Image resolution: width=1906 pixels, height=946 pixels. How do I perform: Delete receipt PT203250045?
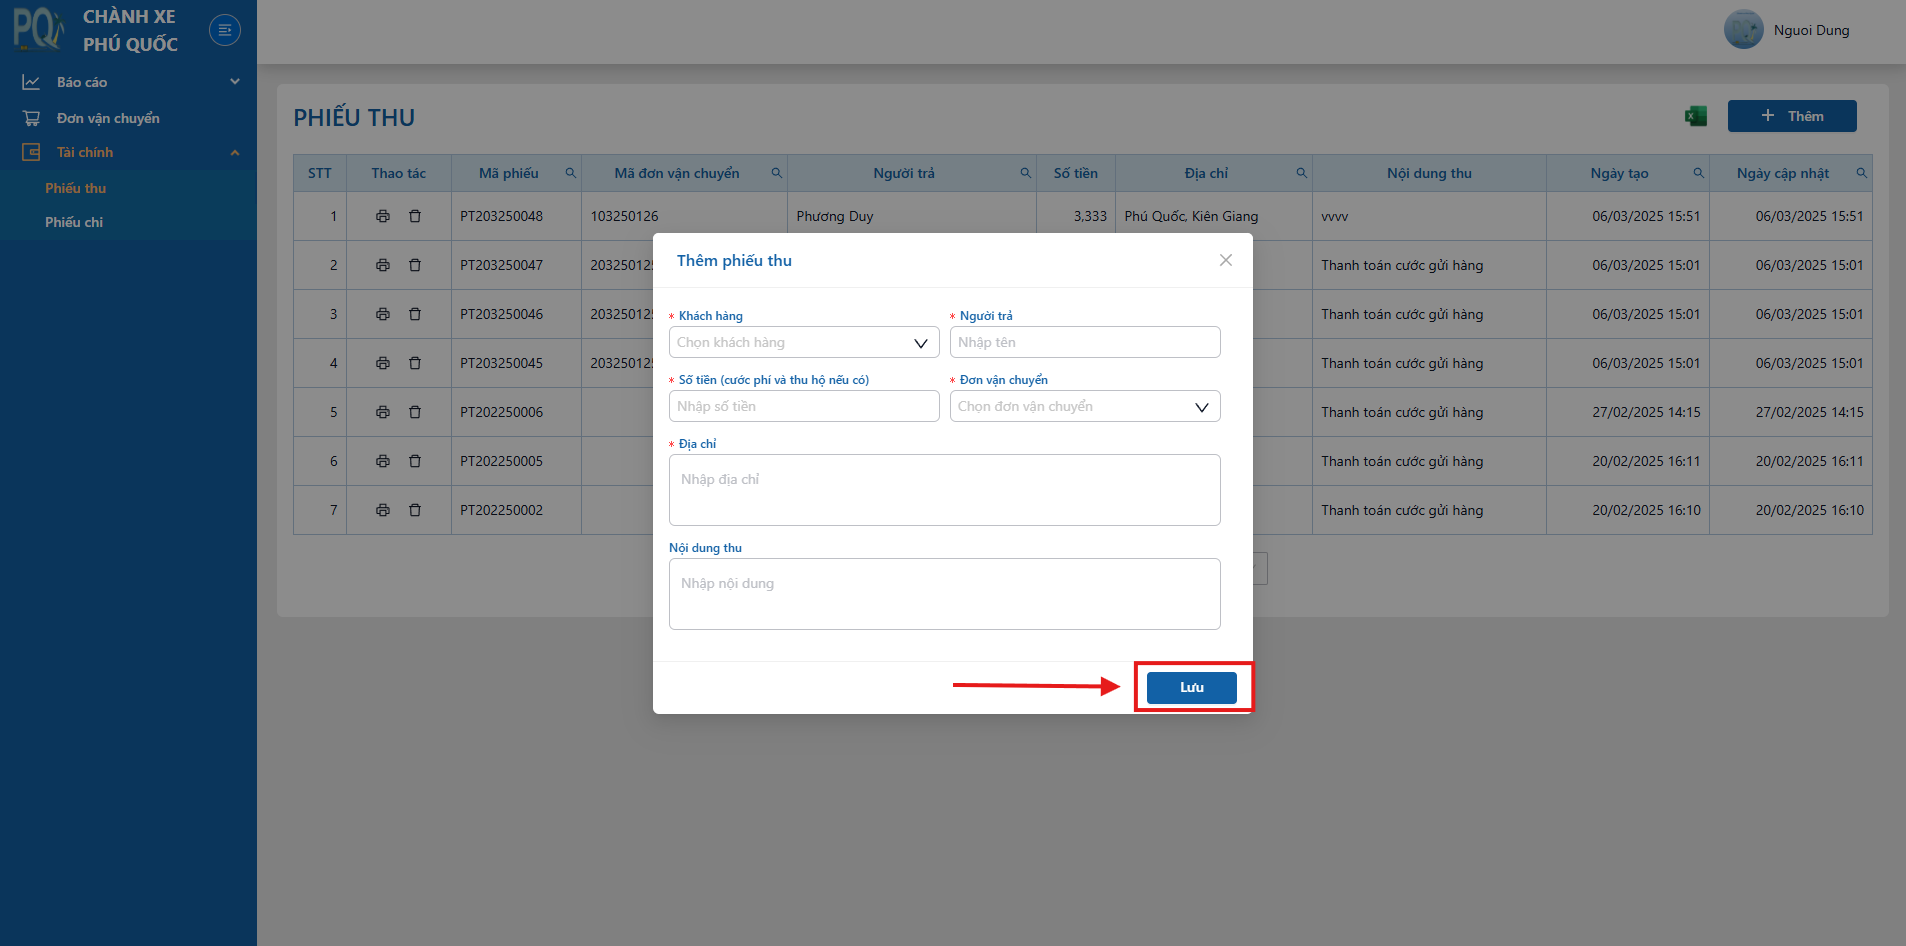[x=415, y=363]
